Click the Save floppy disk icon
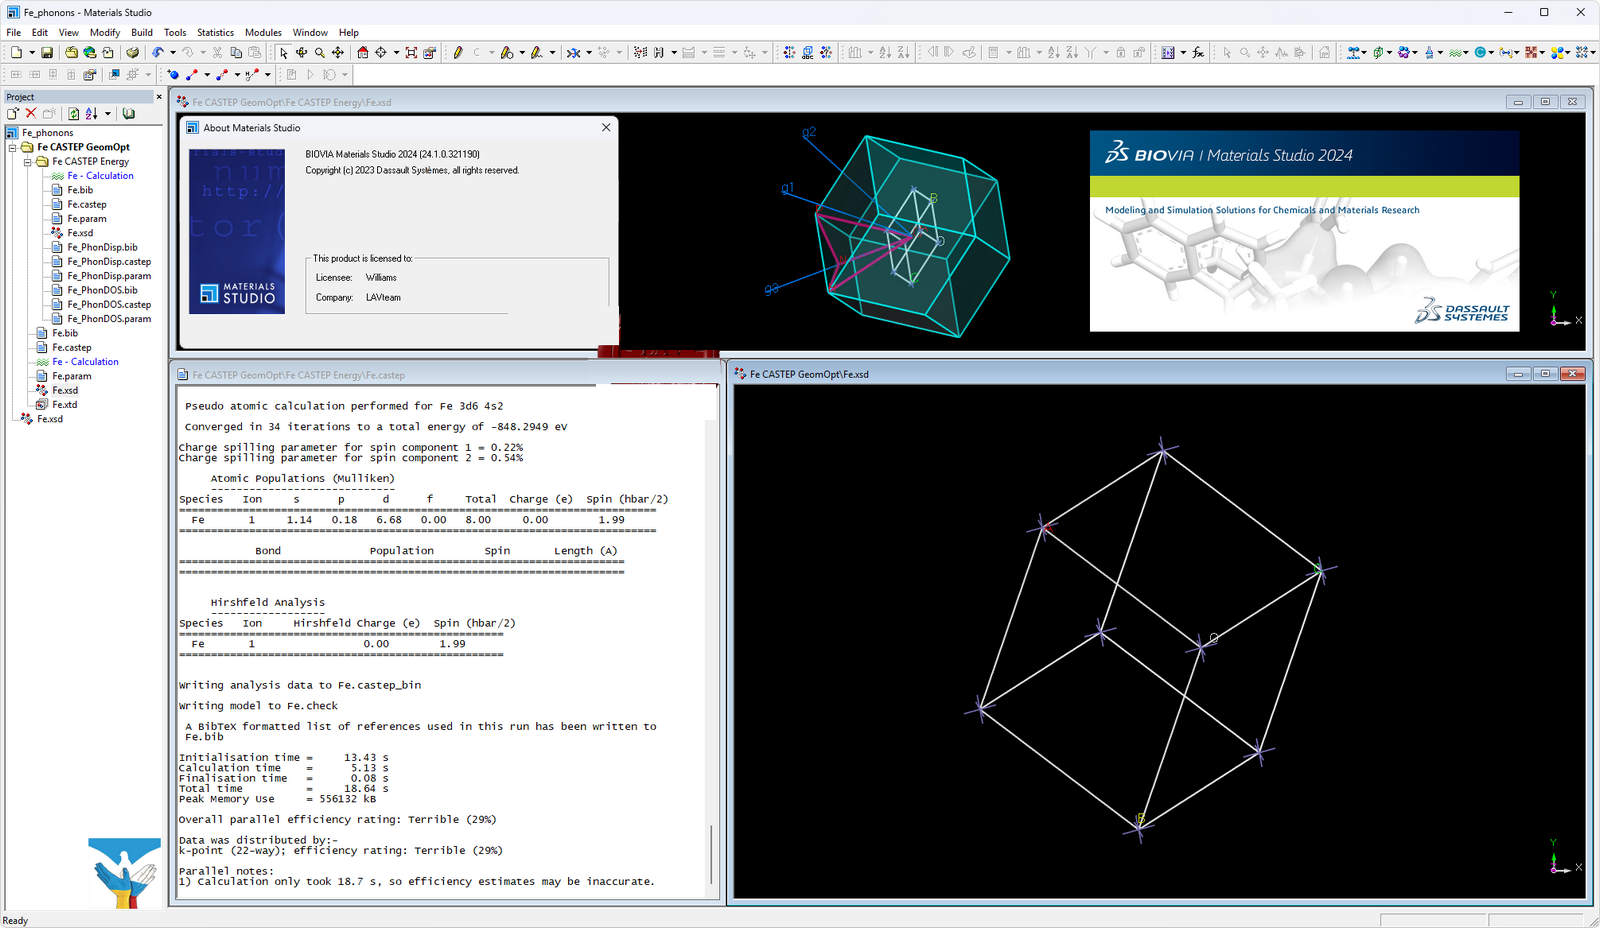Viewport: 1600px width, 928px height. click(47, 52)
